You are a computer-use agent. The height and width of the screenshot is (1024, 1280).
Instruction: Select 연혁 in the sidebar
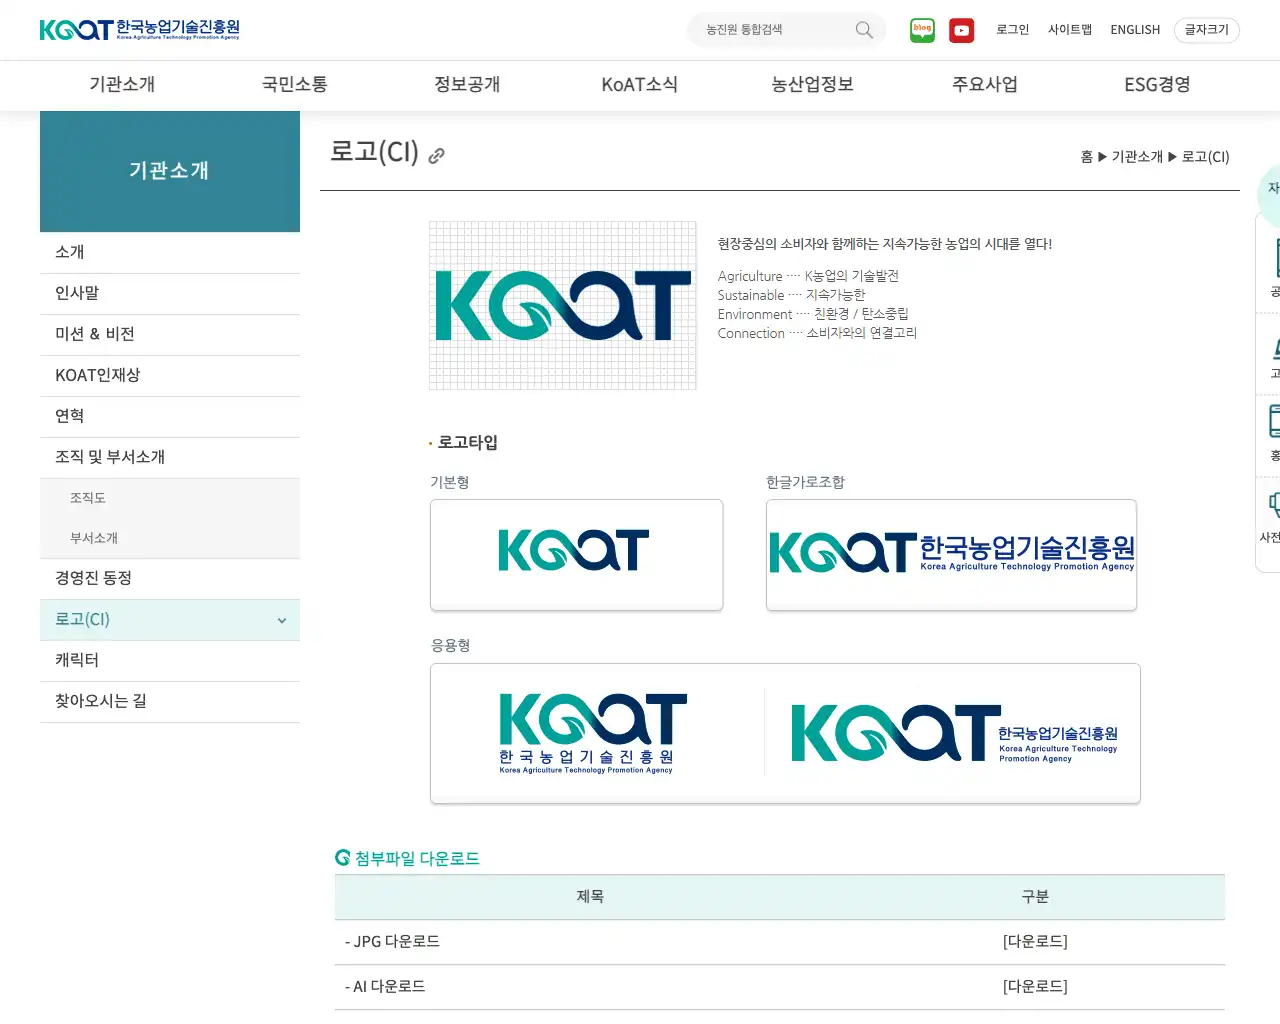[170, 416]
